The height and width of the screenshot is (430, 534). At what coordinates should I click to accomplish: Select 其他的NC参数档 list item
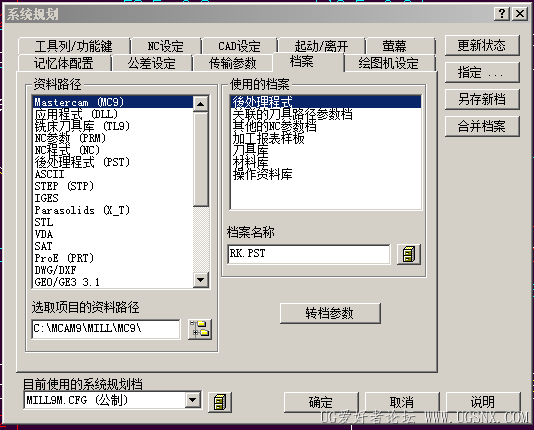tap(326, 126)
